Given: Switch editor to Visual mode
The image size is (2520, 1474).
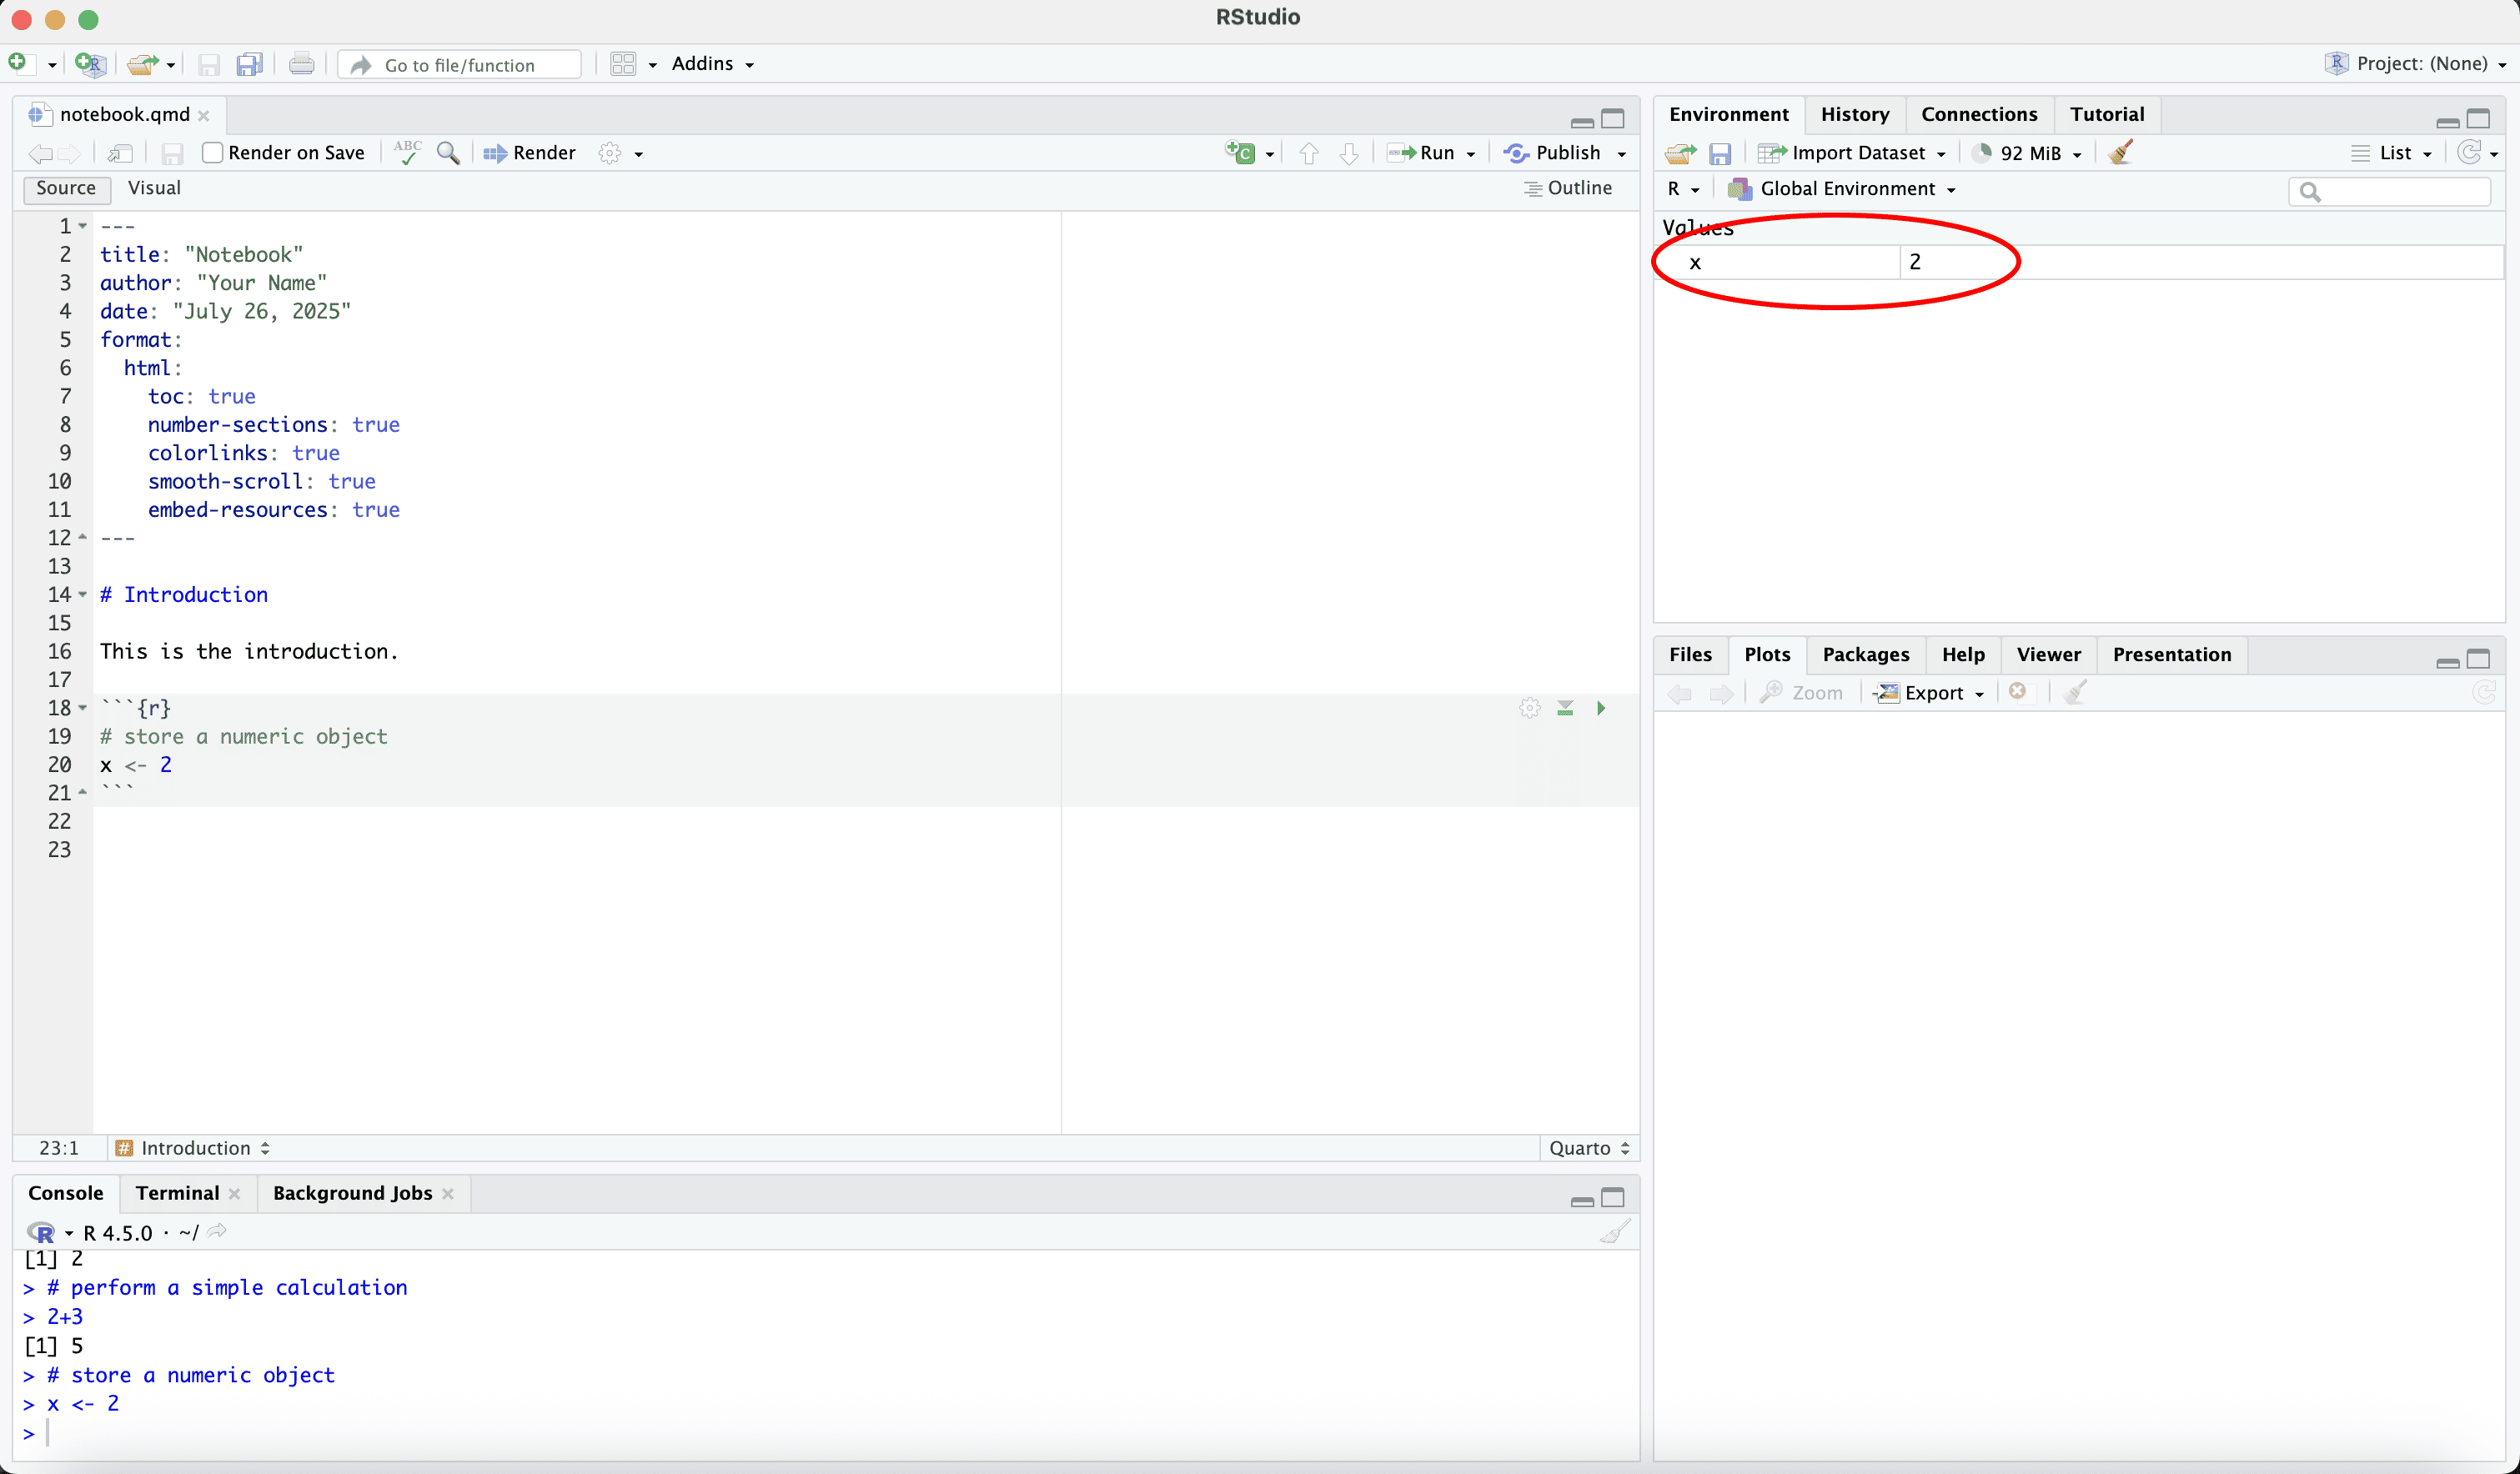Looking at the screenshot, I should [154, 188].
